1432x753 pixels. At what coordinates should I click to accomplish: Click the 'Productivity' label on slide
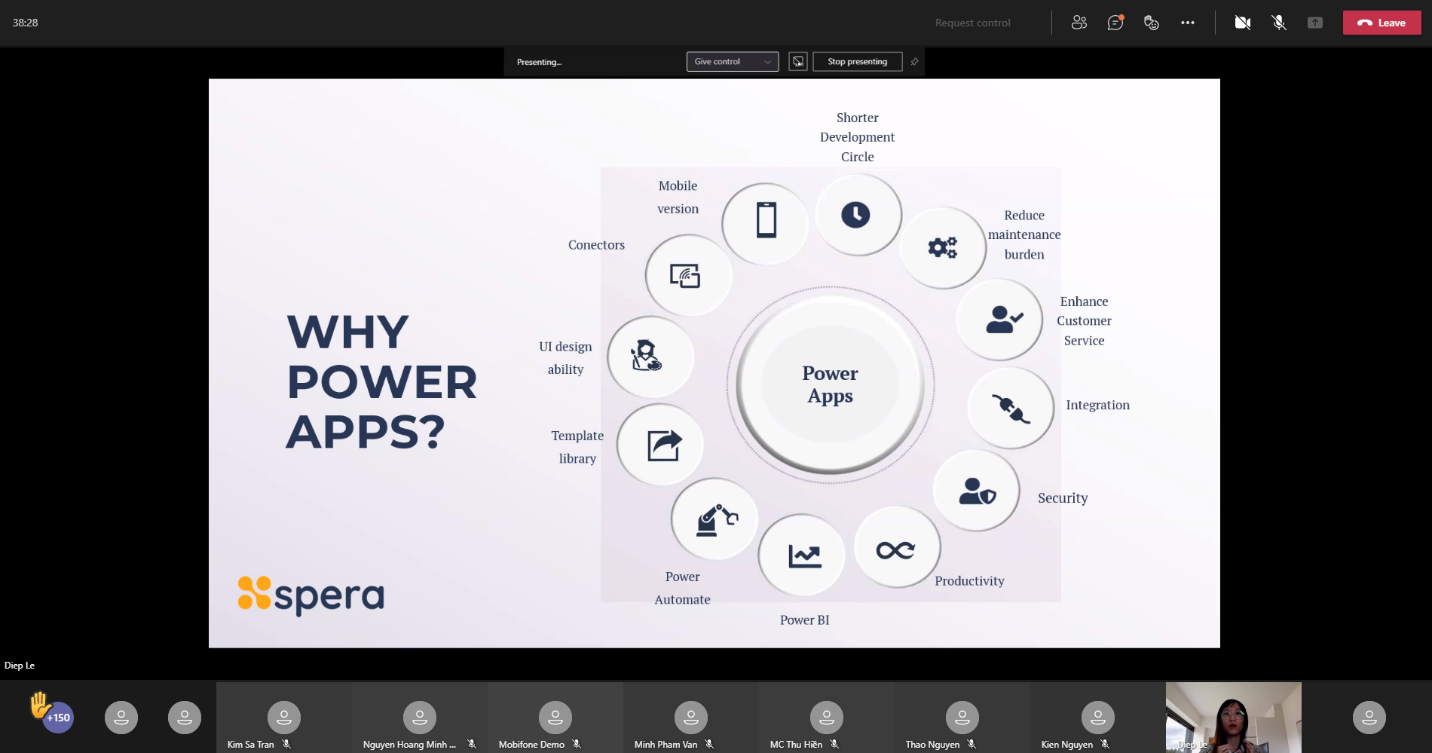click(970, 581)
